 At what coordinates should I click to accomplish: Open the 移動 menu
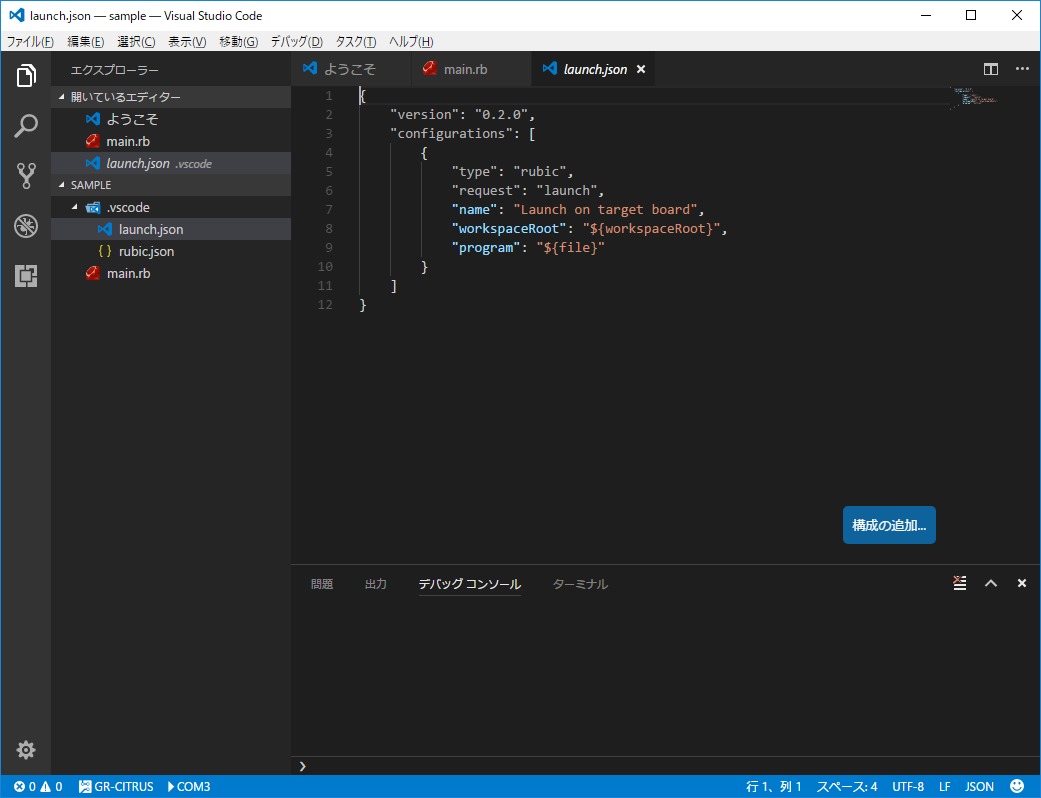pos(238,41)
